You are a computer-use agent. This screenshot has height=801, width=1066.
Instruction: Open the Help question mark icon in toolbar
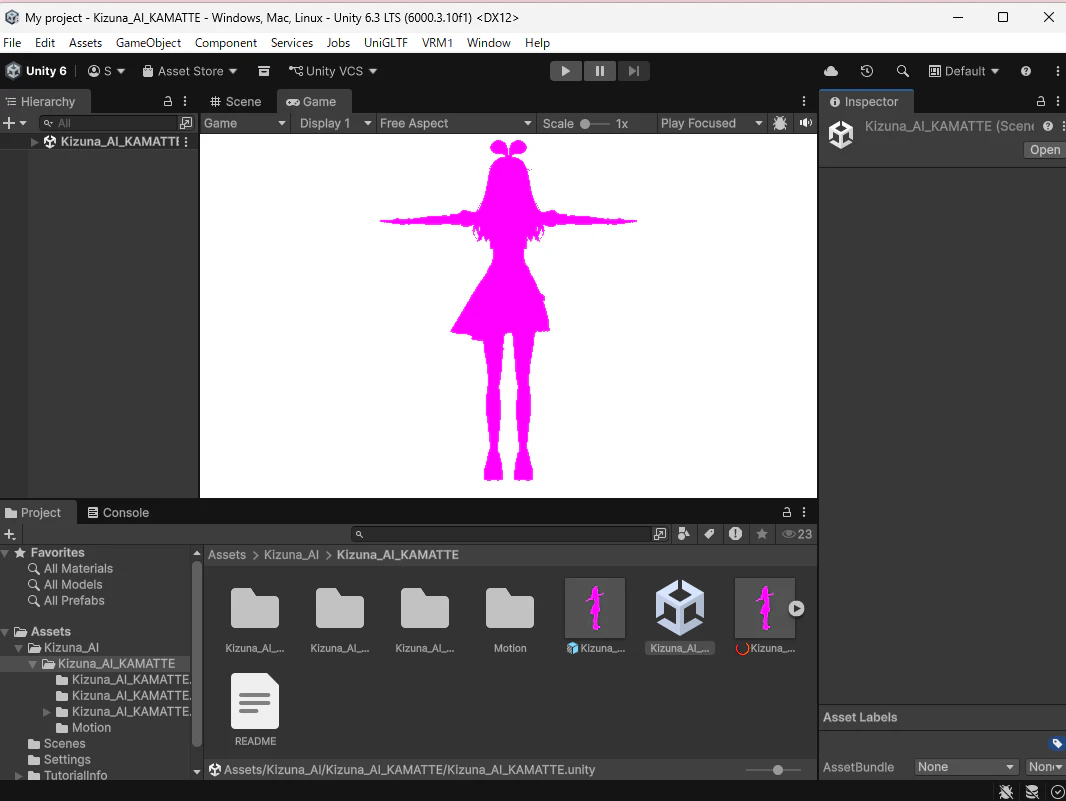tap(1026, 71)
